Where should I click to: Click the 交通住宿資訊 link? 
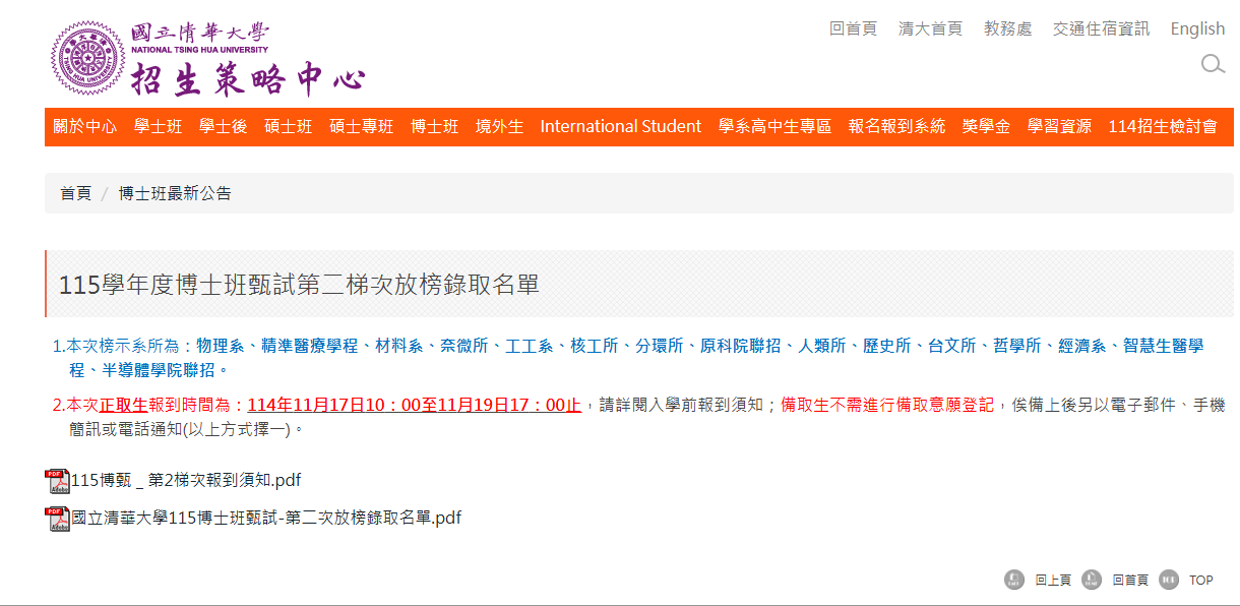[1100, 28]
